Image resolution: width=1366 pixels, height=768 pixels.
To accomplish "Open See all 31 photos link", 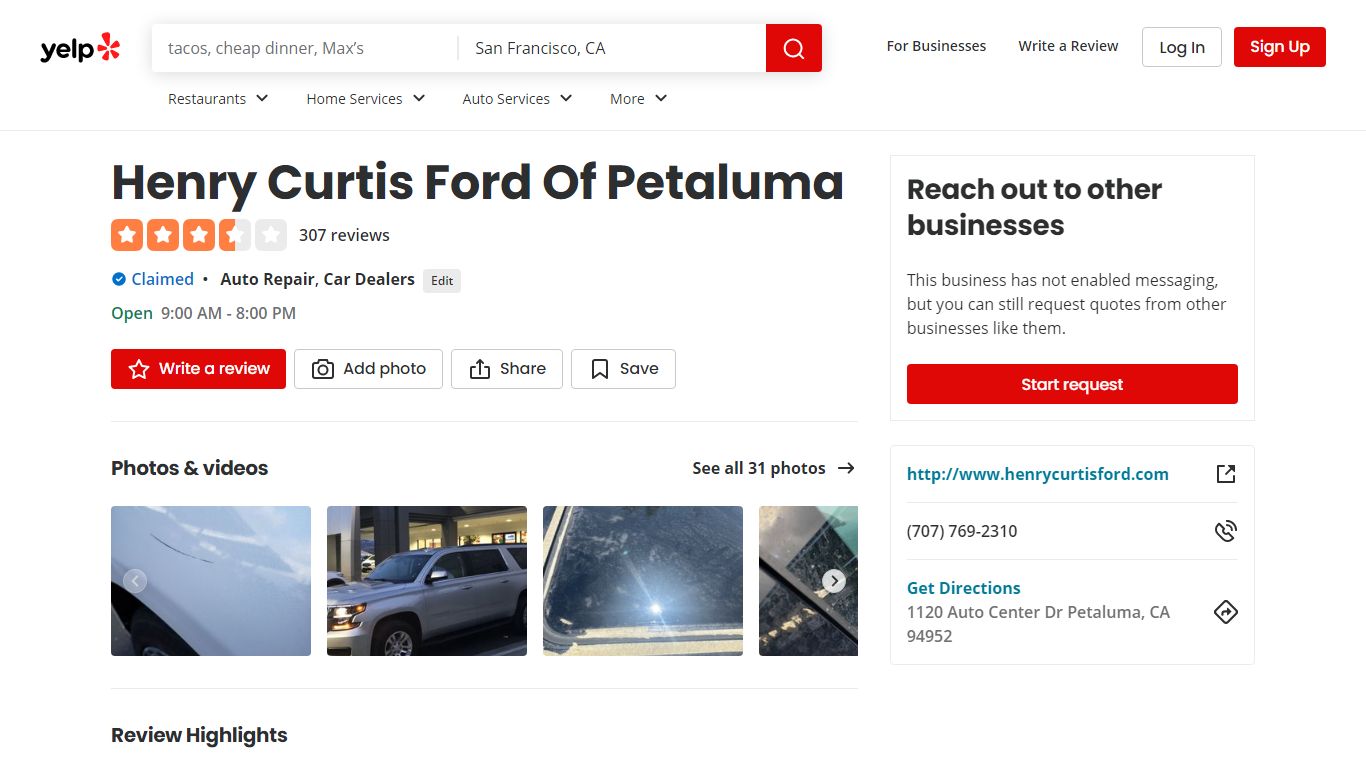I will coord(773,468).
